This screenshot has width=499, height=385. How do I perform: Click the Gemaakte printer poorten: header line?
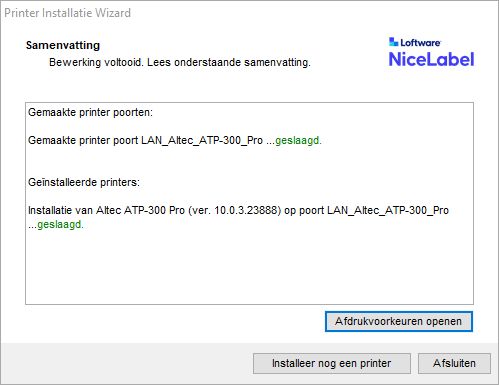tap(90, 112)
